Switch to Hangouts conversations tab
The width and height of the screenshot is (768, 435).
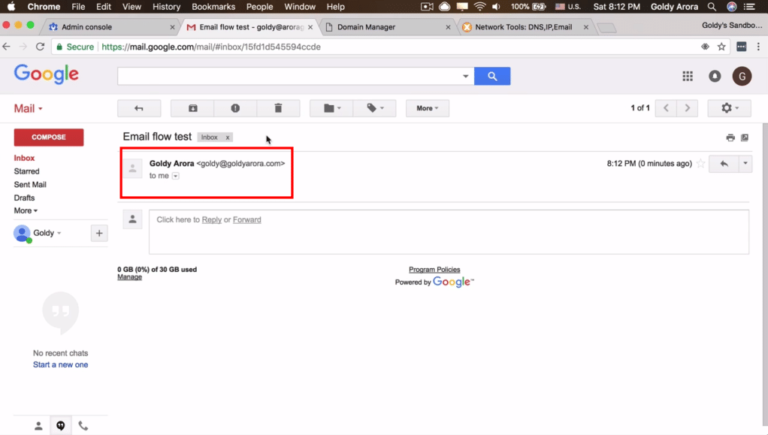coord(61,426)
